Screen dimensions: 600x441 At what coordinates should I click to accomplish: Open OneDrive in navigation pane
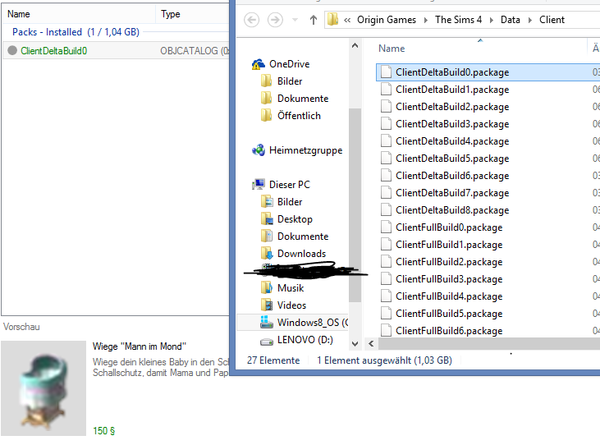[x=289, y=64]
